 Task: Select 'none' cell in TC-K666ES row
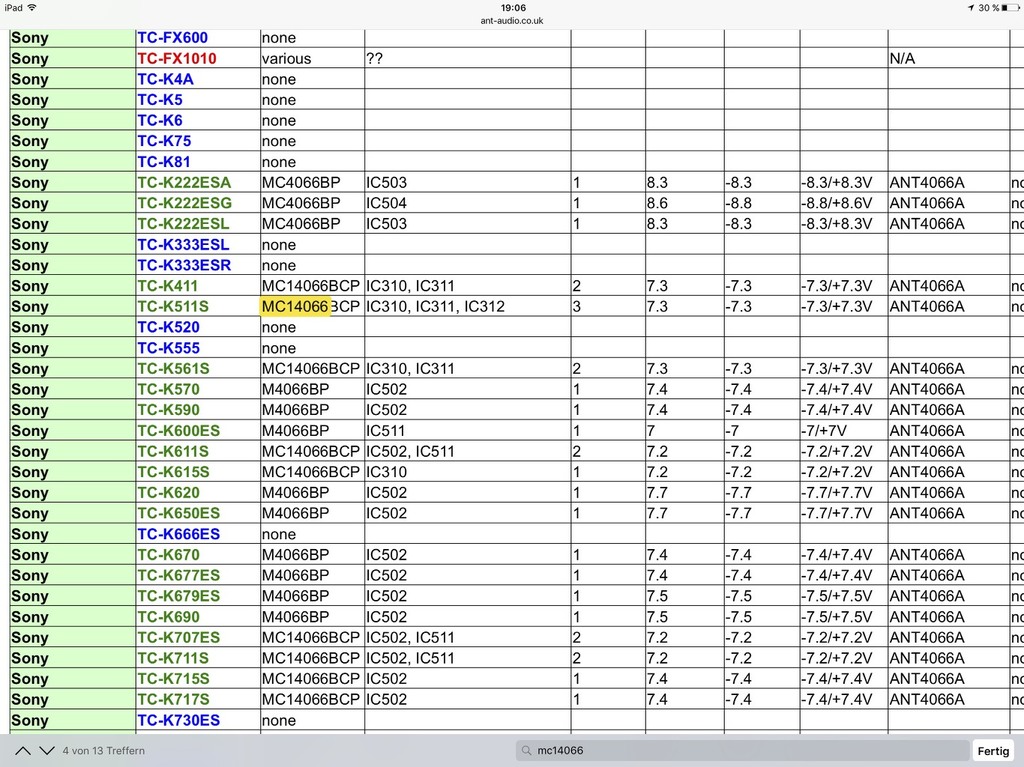point(312,534)
